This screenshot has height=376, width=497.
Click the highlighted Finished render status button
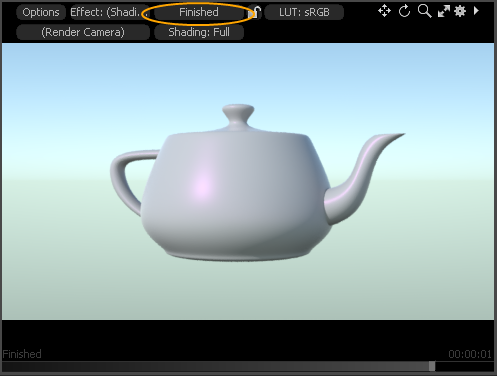tap(199, 12)
